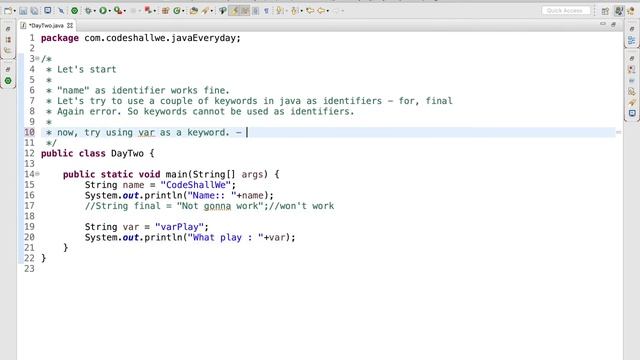Open the Outline view icon in right trim

point(632,40)
